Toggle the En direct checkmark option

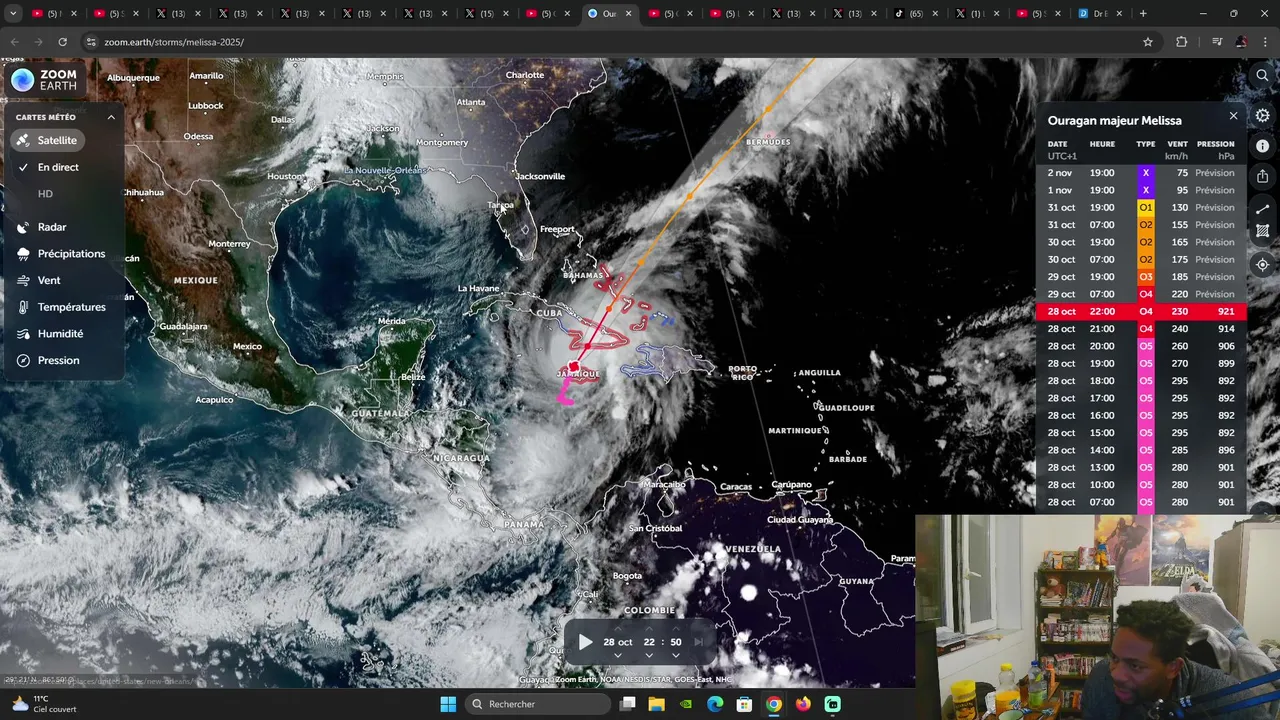tap(48, 167)
